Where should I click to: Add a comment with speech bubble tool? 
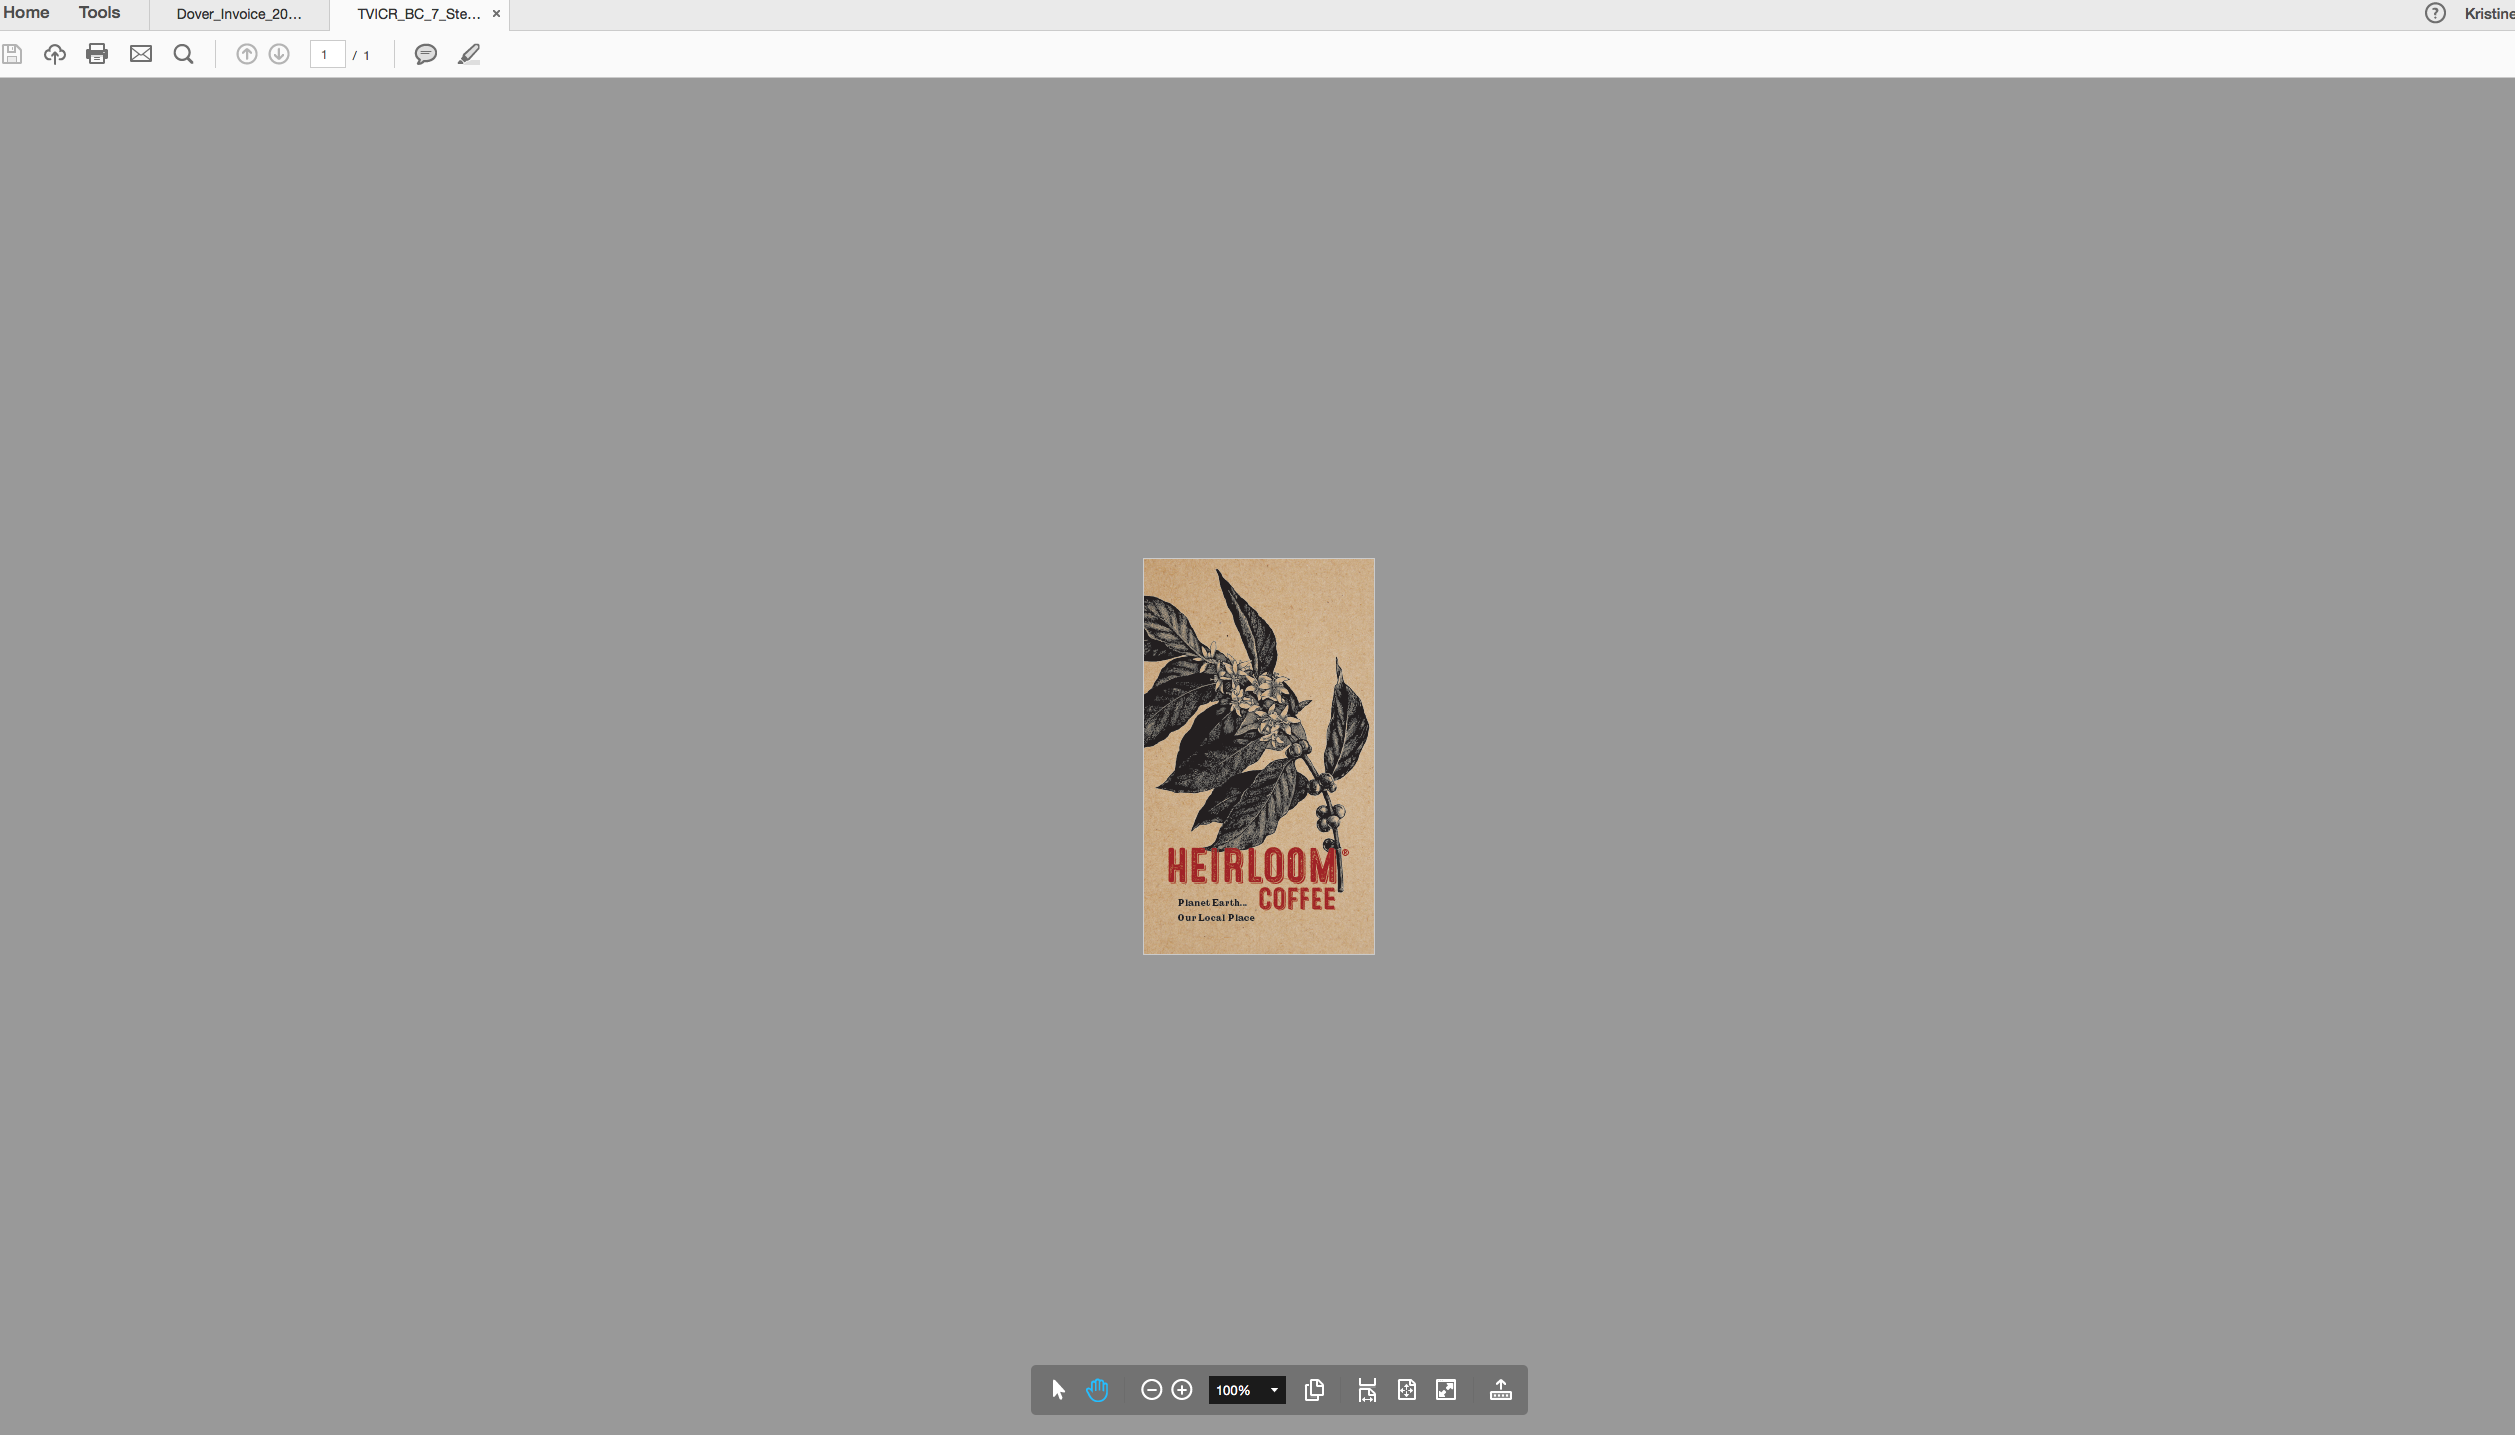426,54
